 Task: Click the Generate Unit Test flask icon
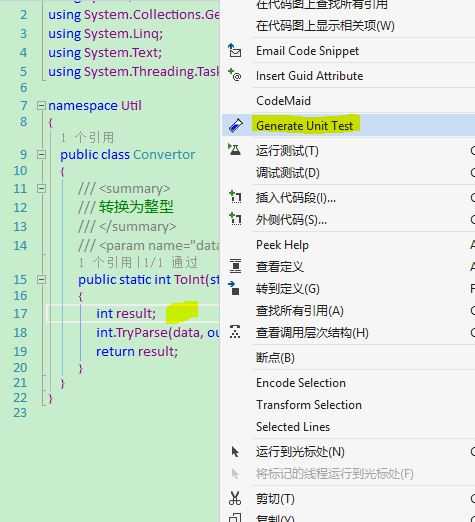236,126
